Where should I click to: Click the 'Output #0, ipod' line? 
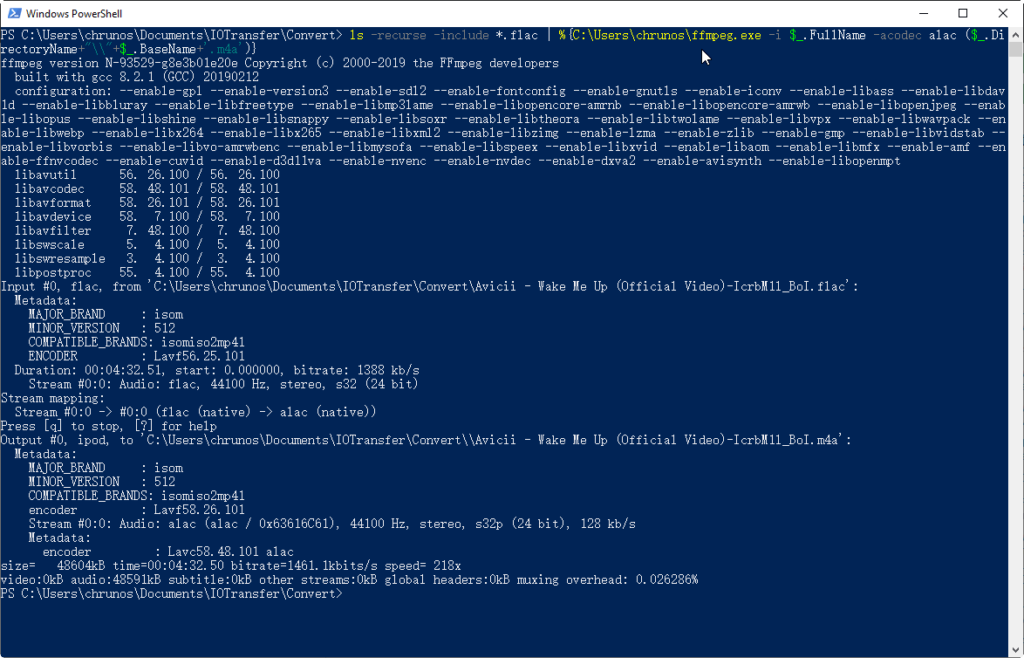point(426,440)
